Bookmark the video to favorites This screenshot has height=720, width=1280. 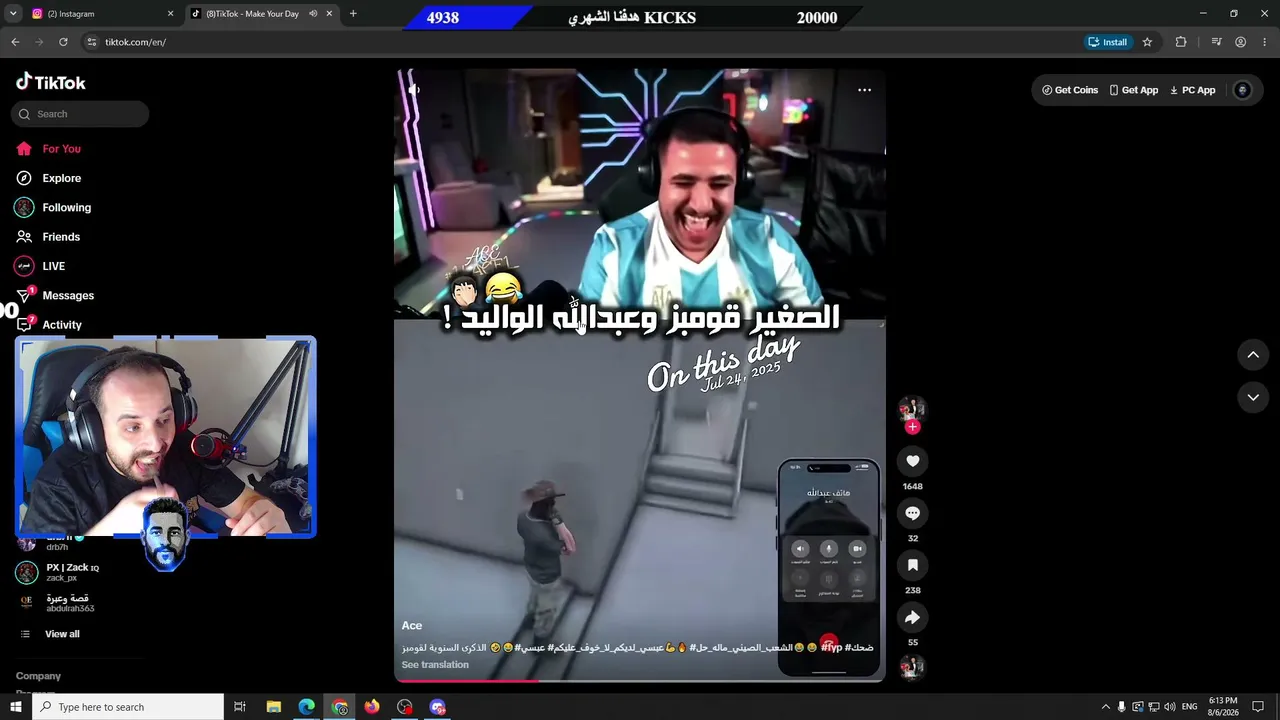click(912, 565)
